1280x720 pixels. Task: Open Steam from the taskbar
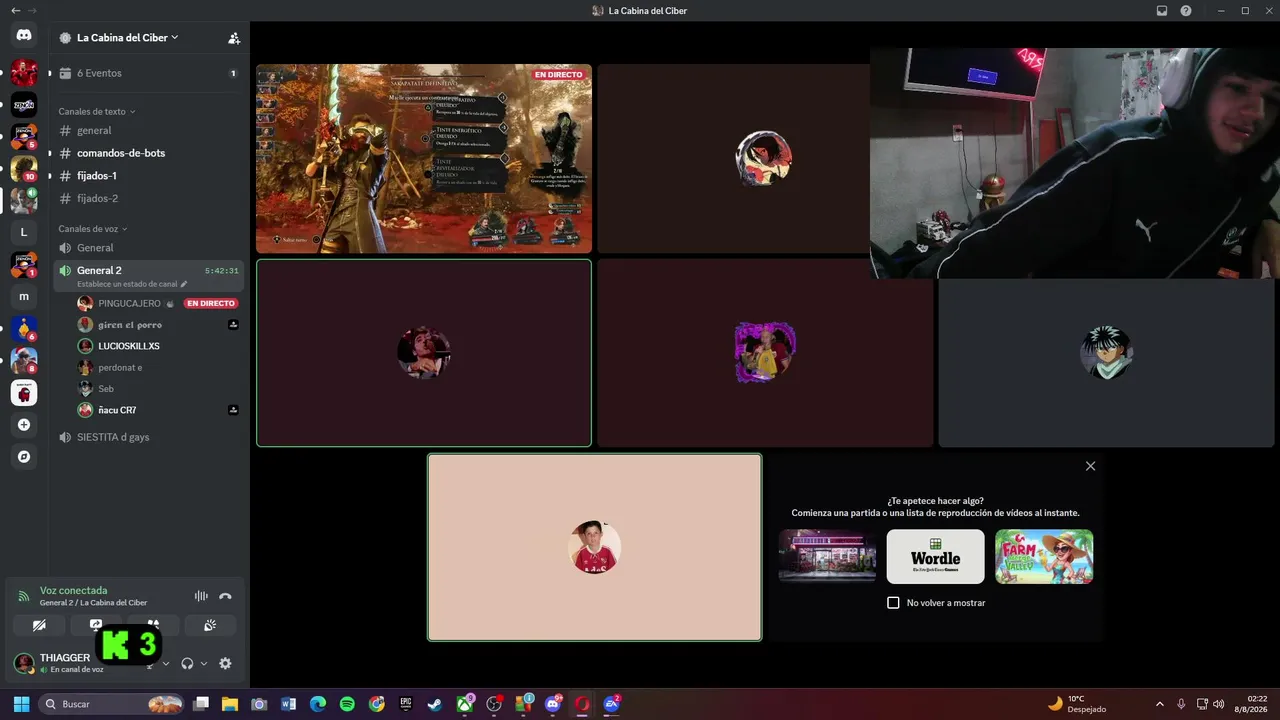(435, 704)
